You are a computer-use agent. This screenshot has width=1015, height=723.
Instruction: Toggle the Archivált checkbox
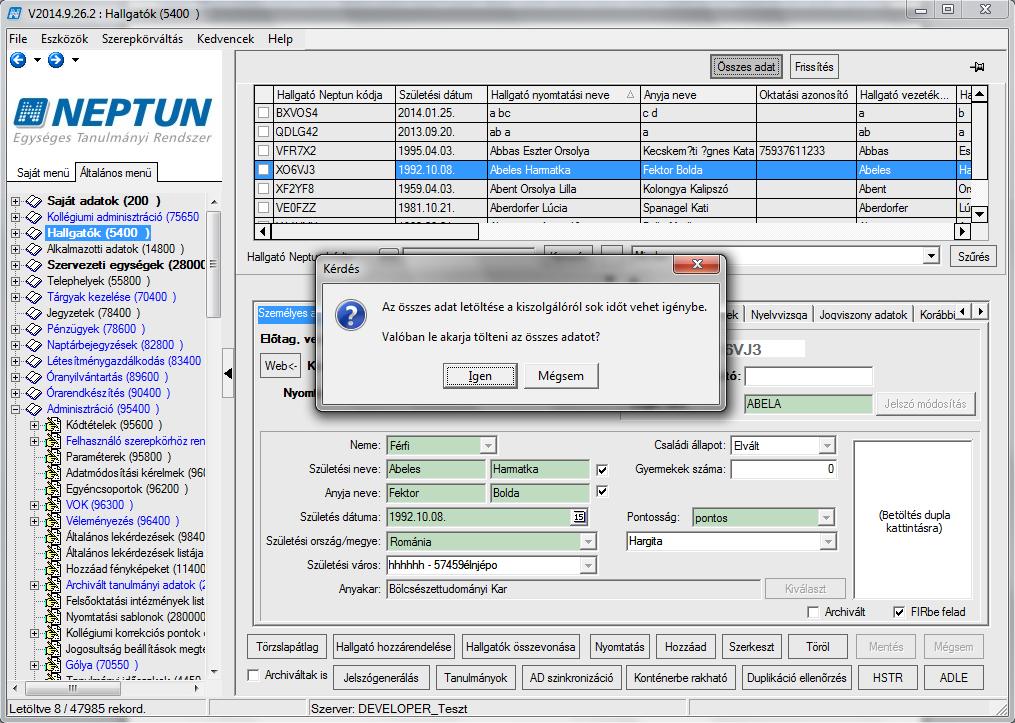[x=814, y=612]
